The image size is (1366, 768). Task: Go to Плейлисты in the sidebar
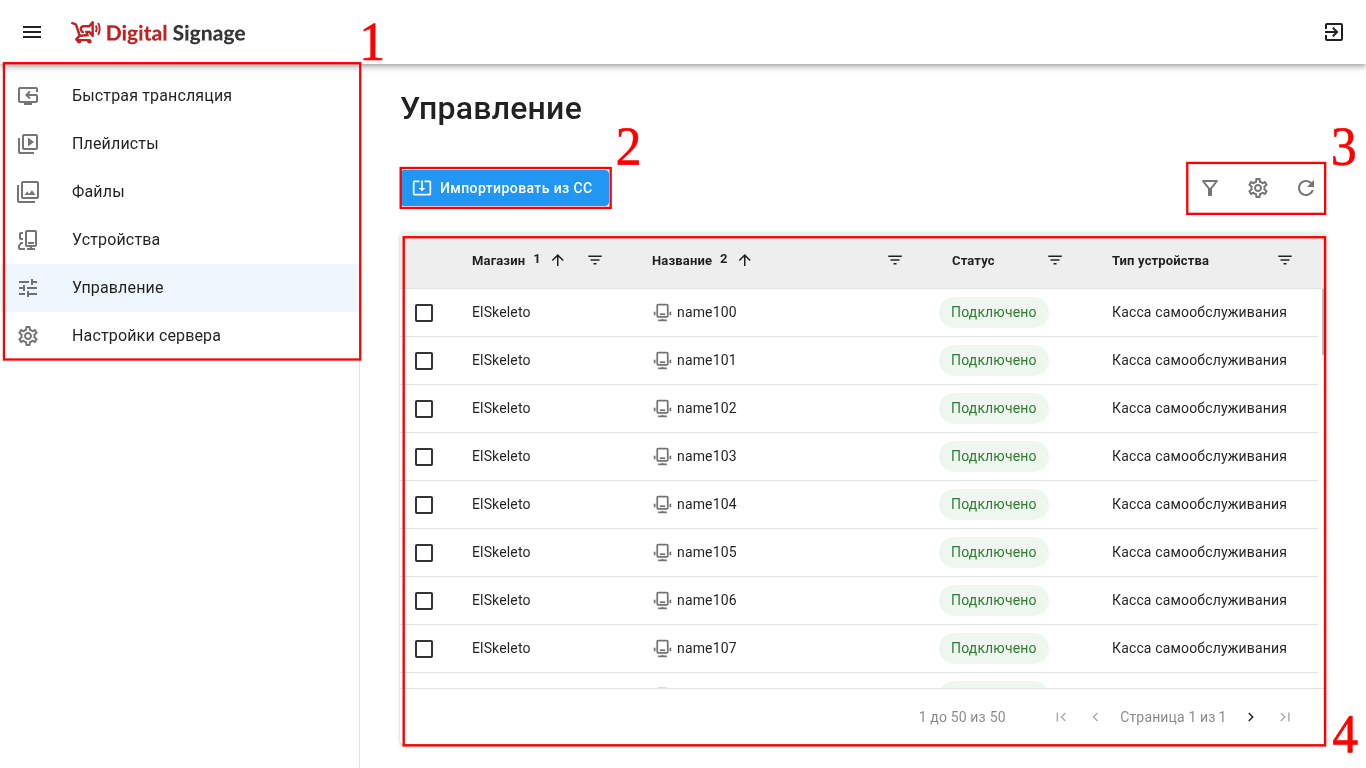click(x=115, y=144)
